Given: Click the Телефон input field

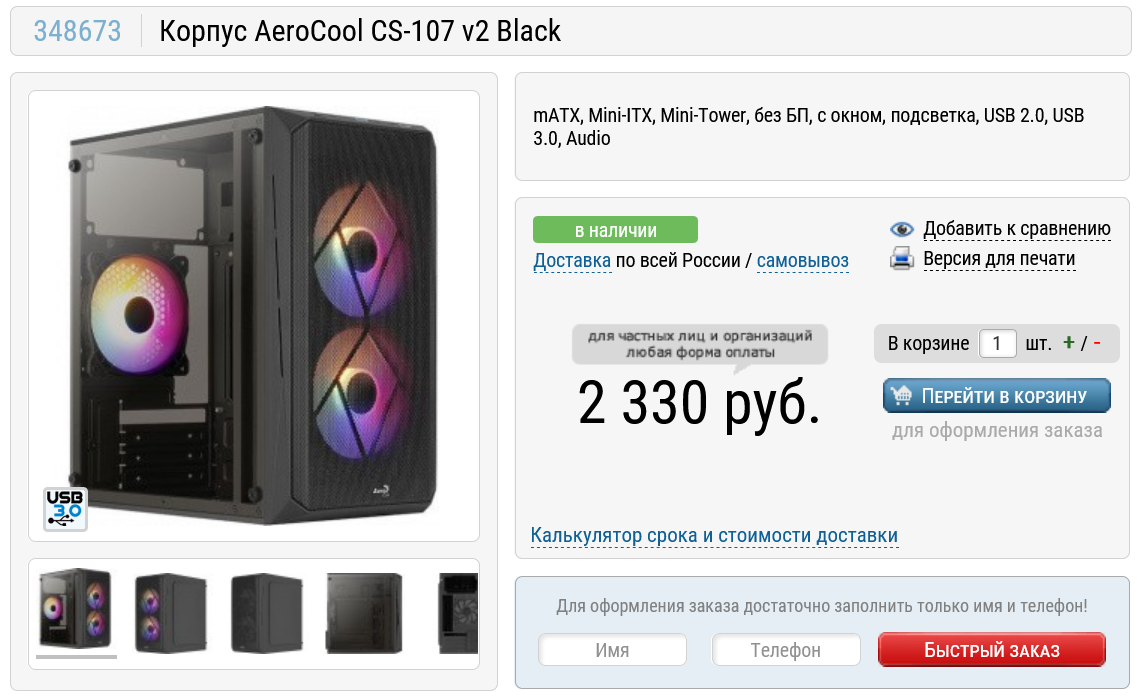Looking at the screenshot, I should coord(786,650).
